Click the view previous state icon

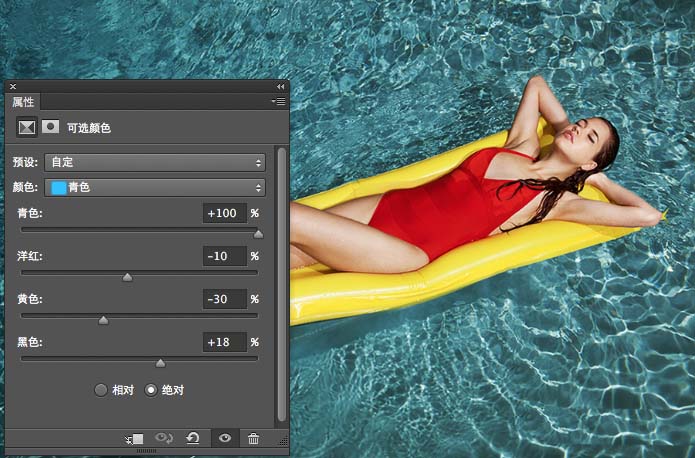(164, 439)
